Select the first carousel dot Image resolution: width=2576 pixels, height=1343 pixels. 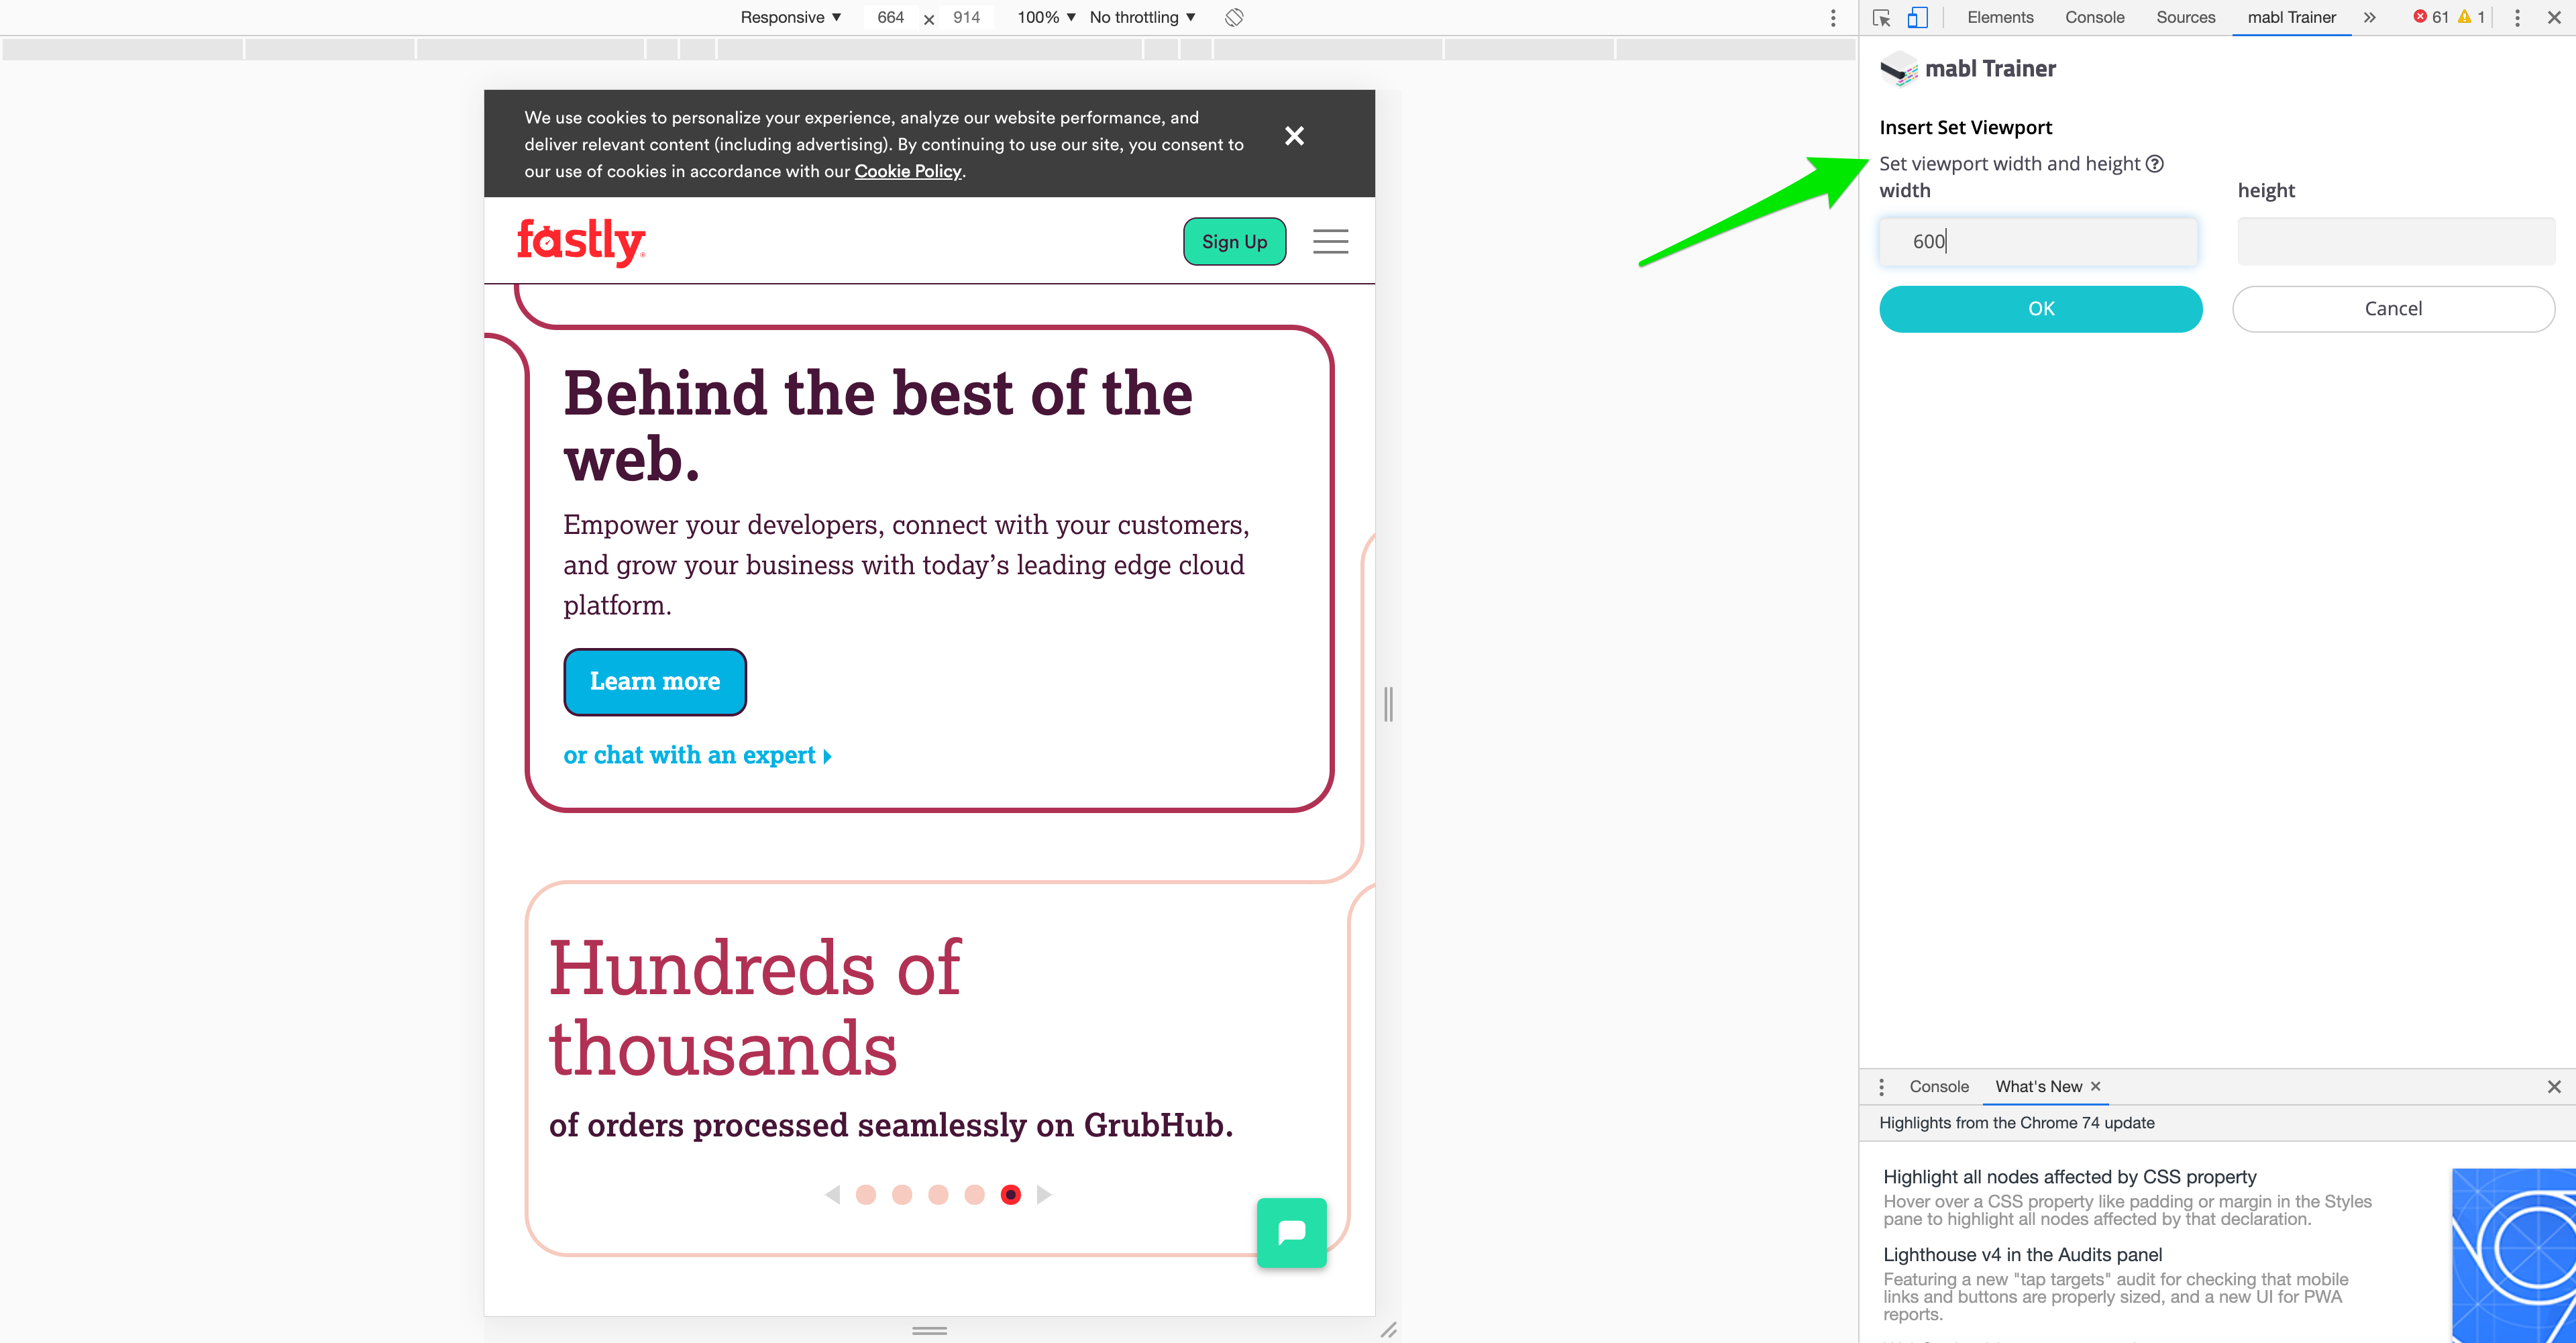pos(866,1194)
